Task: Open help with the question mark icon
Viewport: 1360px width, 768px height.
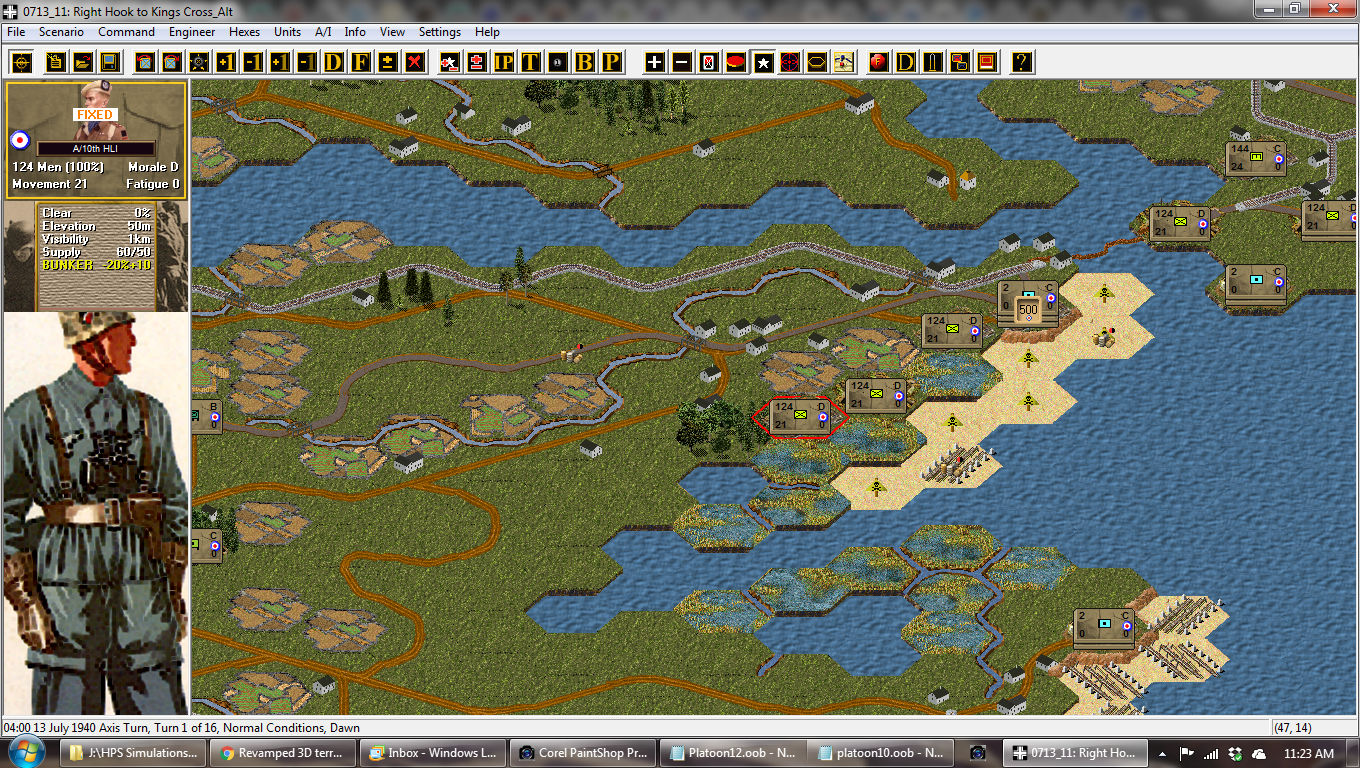Action: pos(1021,62)
